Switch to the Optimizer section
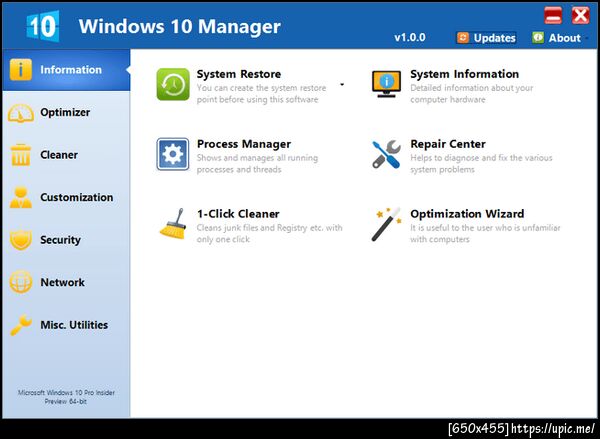600x439 pixels. pyautogui.click(x=66, y=112)
